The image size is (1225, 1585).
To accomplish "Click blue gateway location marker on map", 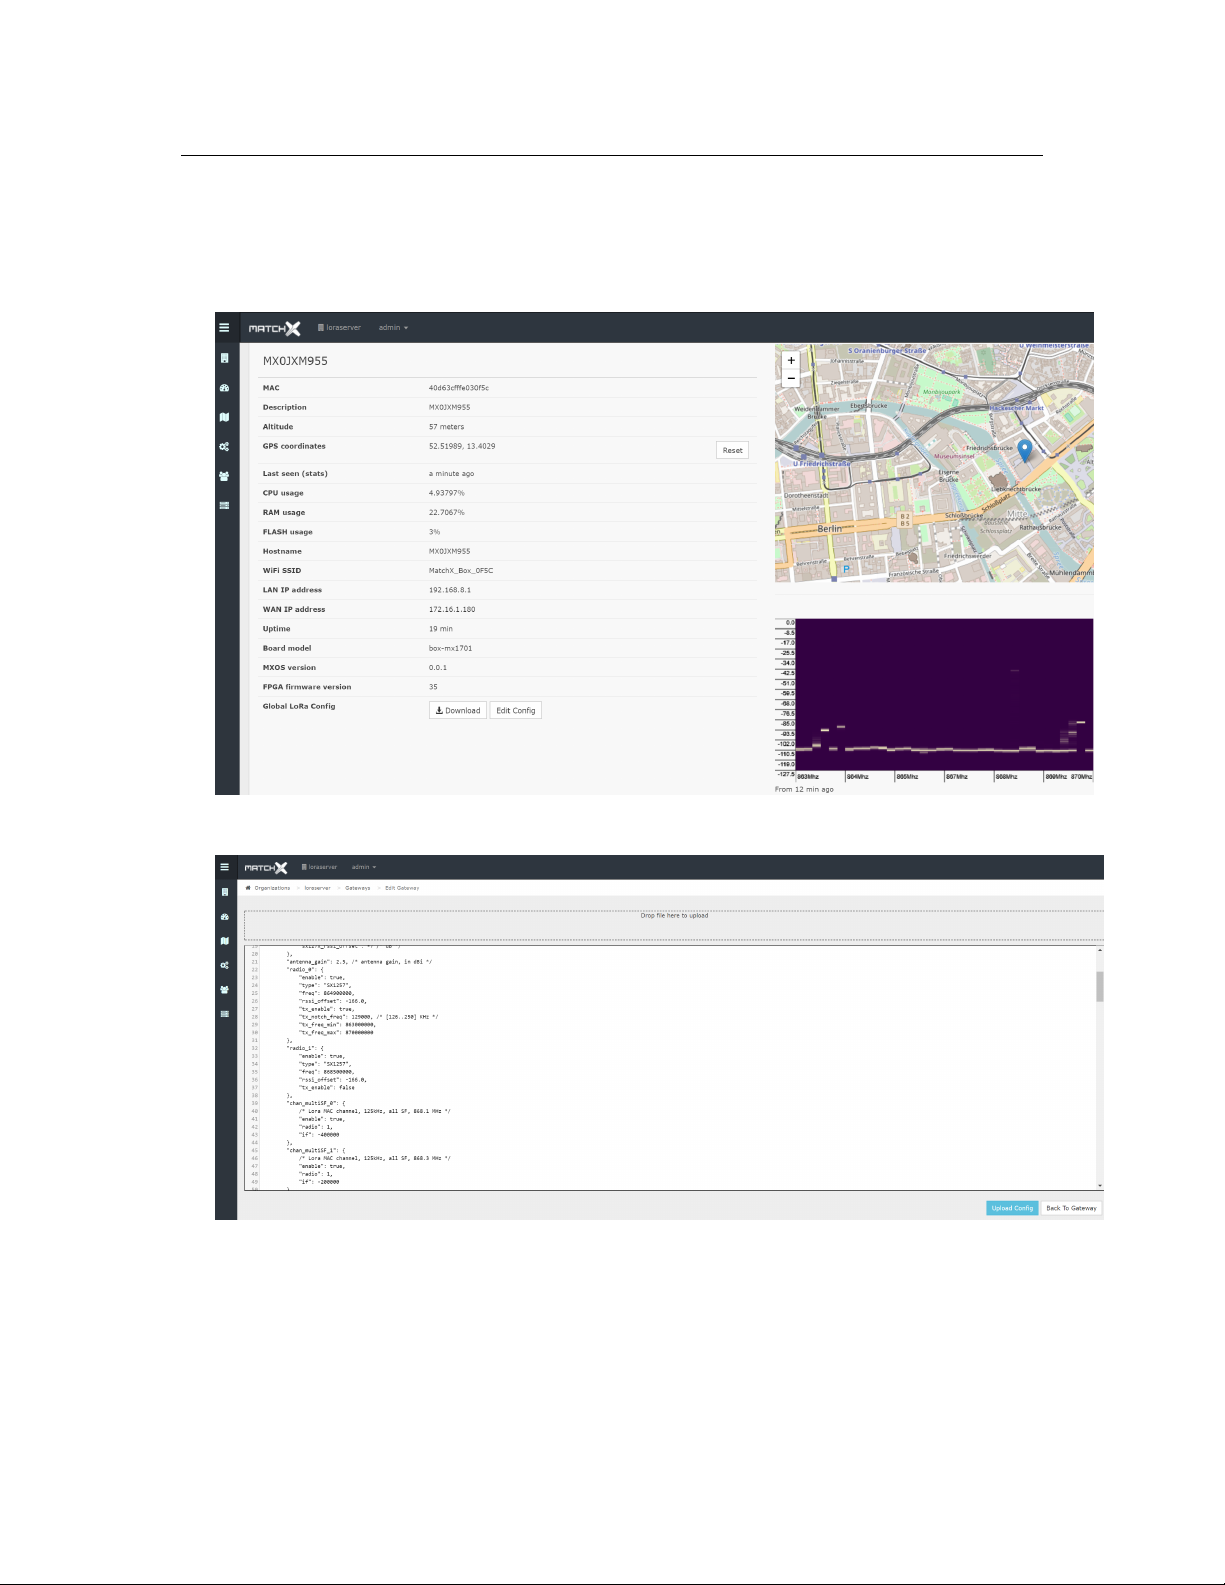I will click(1024, 451).
